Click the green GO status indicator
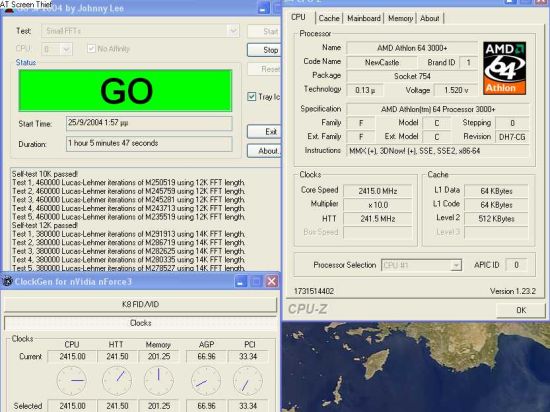The width and height of the screenshot is (550, 412). click(125, 91)
